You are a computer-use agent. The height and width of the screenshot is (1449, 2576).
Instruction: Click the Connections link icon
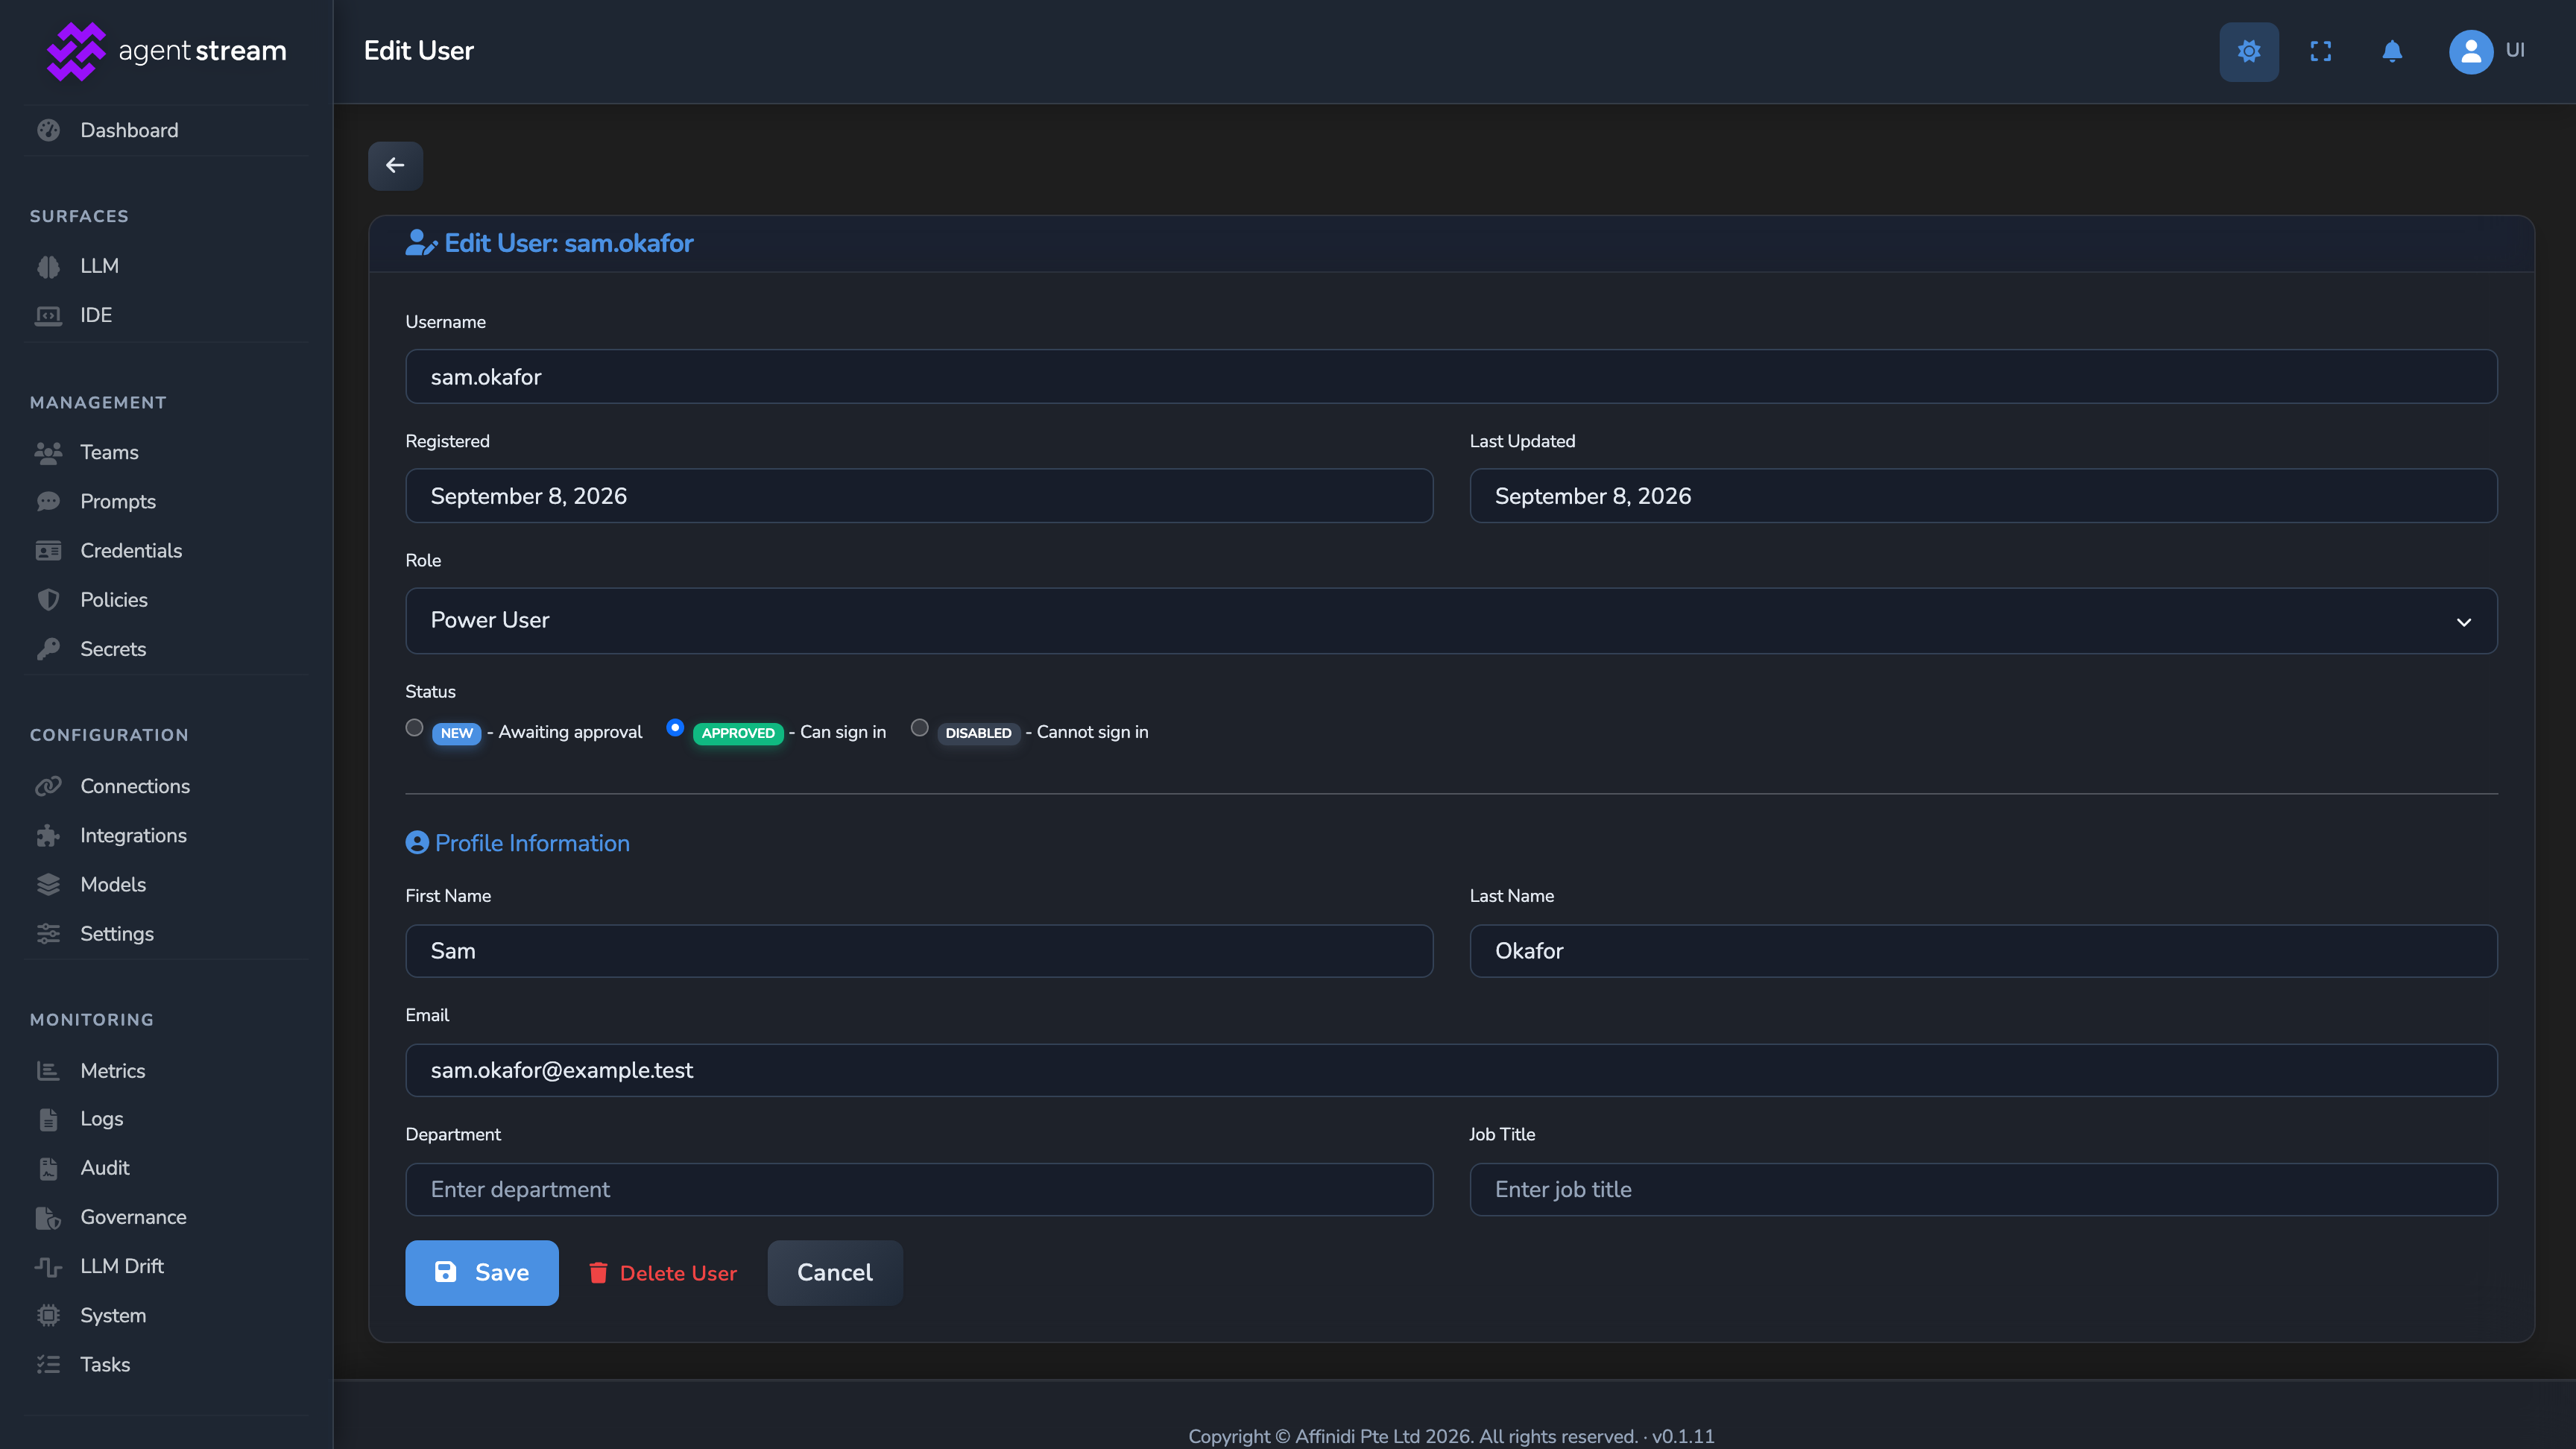[48, 786]
